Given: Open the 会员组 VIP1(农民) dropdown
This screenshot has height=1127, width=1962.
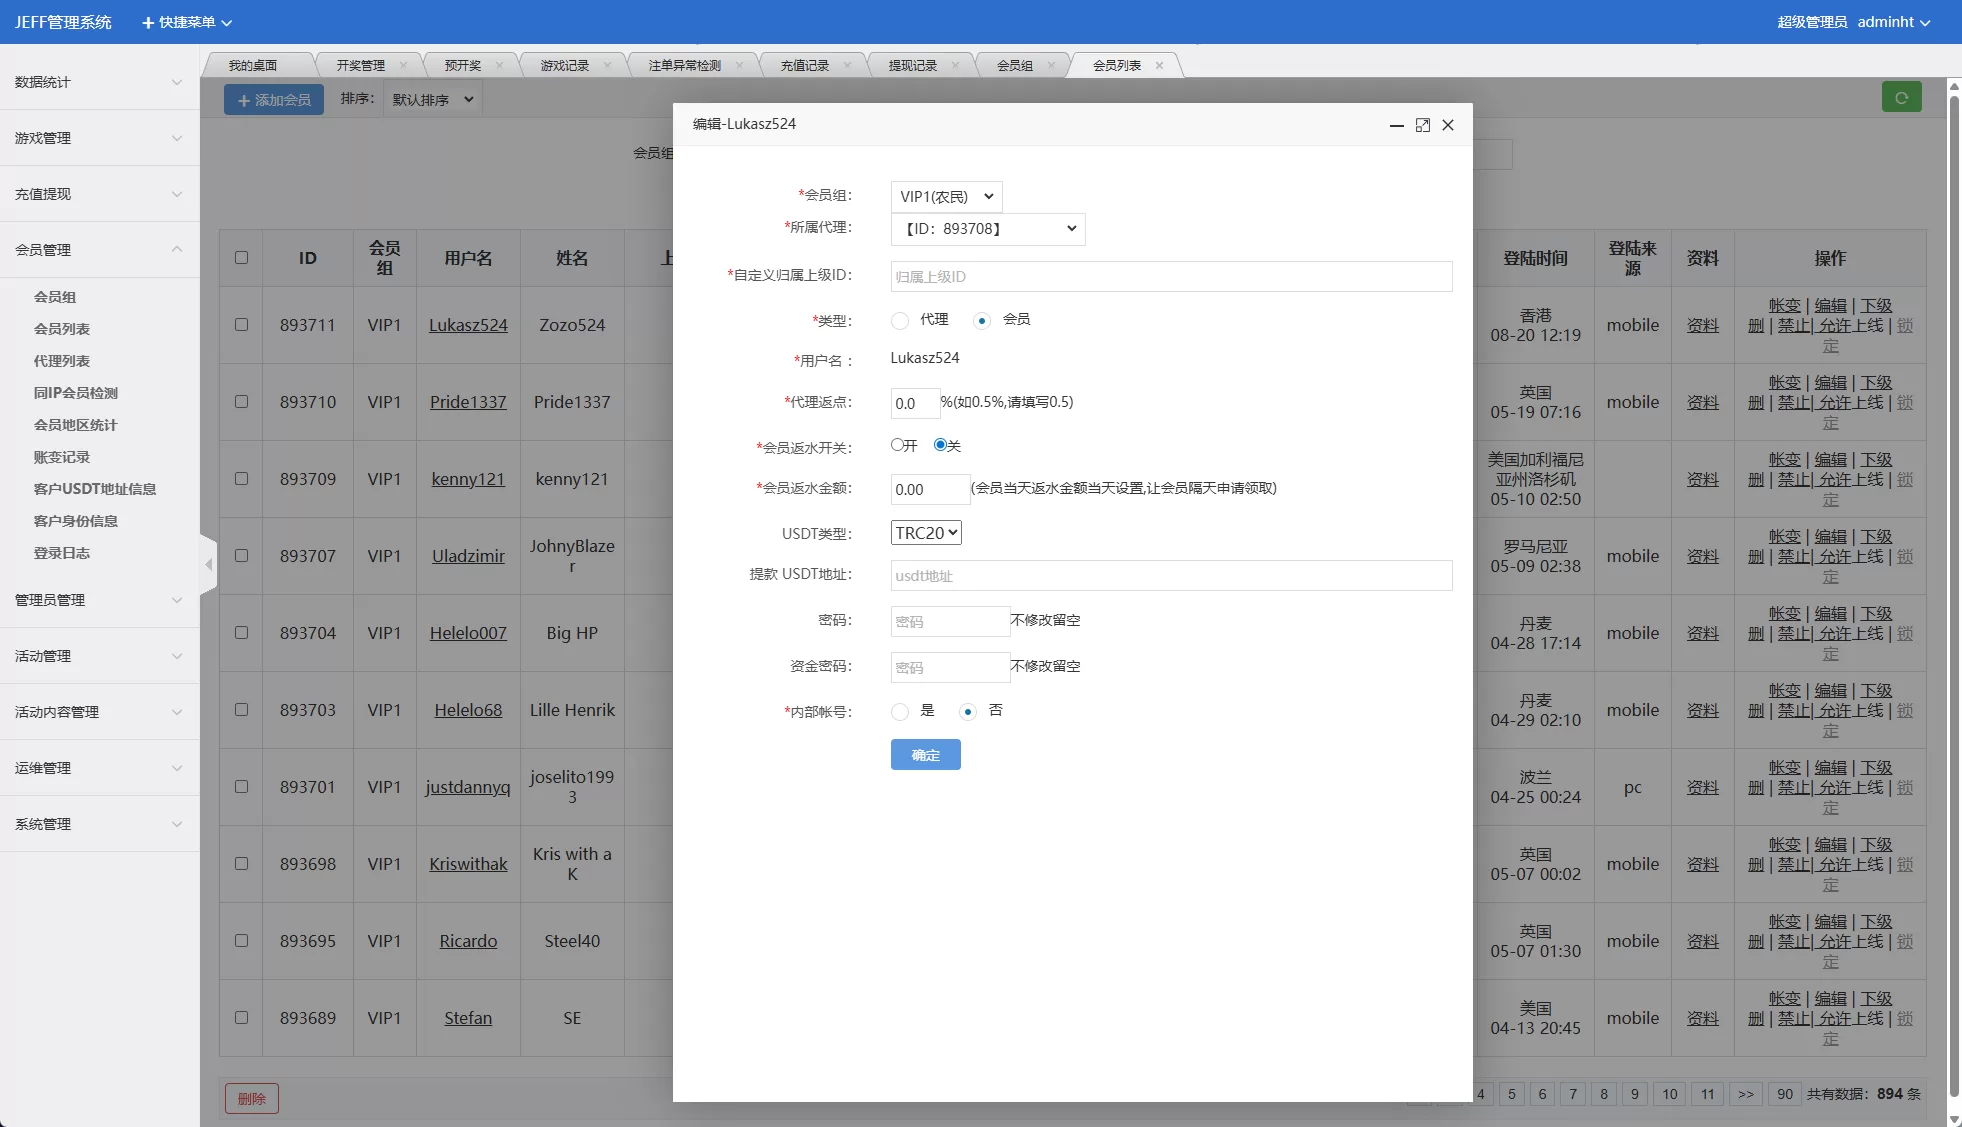Looking at the screenshot, I should [946, 197].
